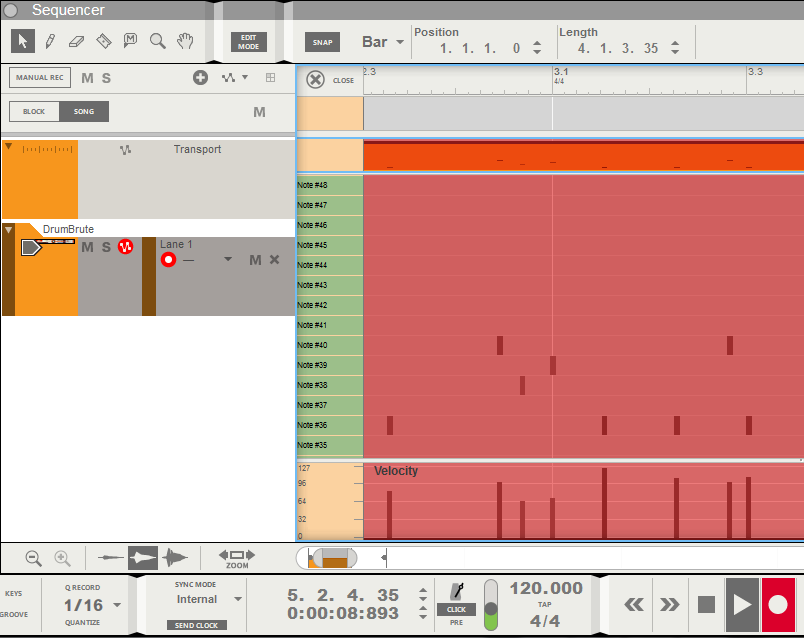Image resolution: width=804 pixels, height=638 pixels.
Task: Collapse the DrumBrute track triangle
Action: tap(9, 230)
